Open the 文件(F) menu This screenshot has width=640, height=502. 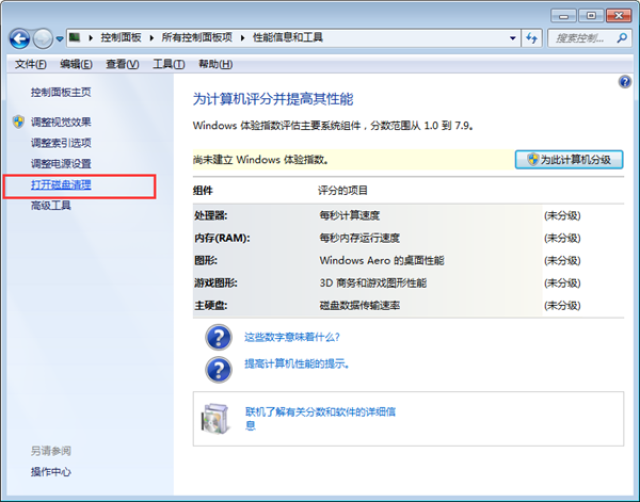click(31, 64)
